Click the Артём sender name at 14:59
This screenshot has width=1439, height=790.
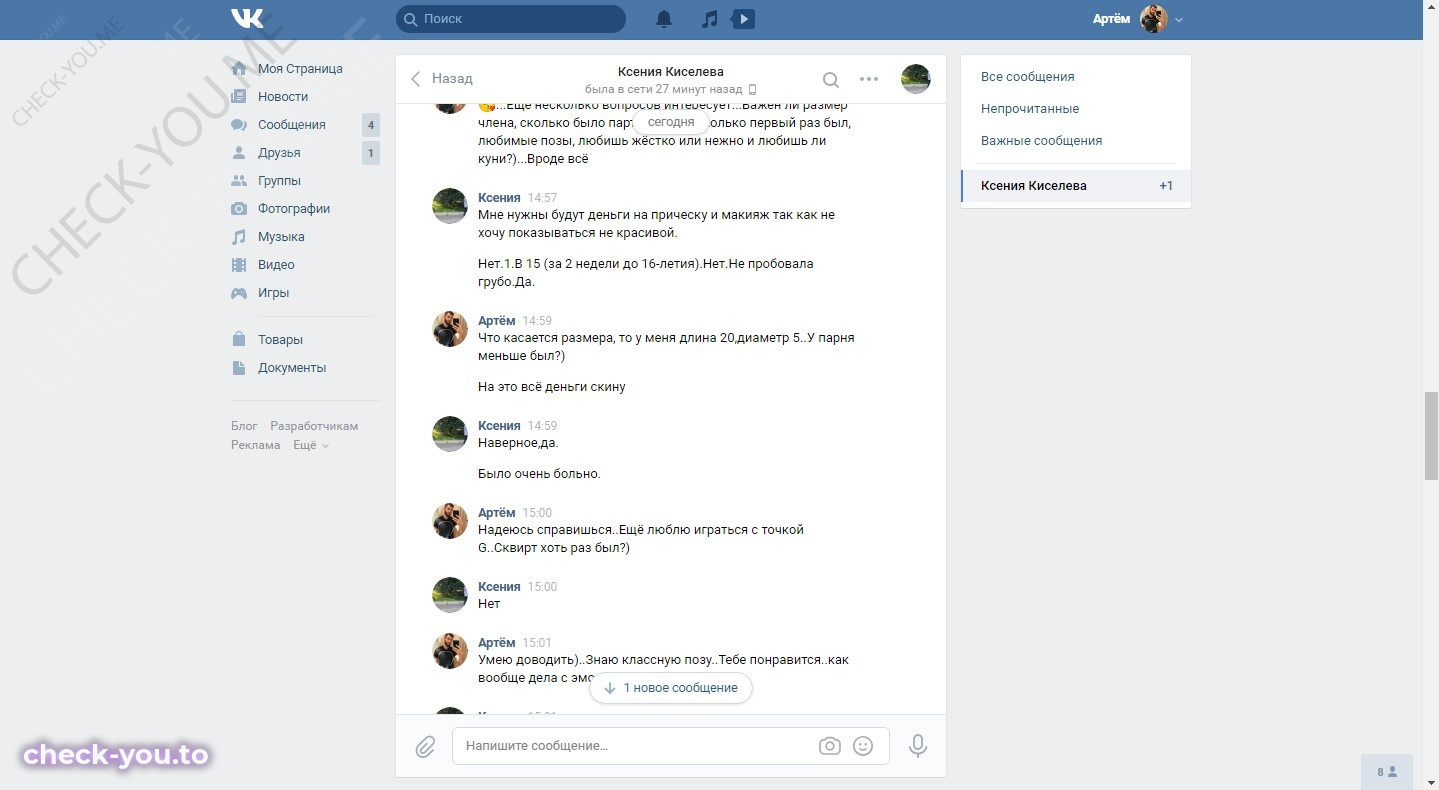pos(497,321)
